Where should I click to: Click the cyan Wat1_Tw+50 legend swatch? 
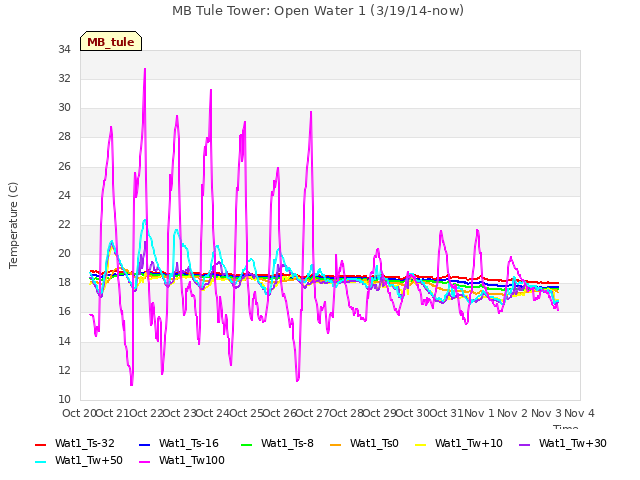(x=41, y=462)
